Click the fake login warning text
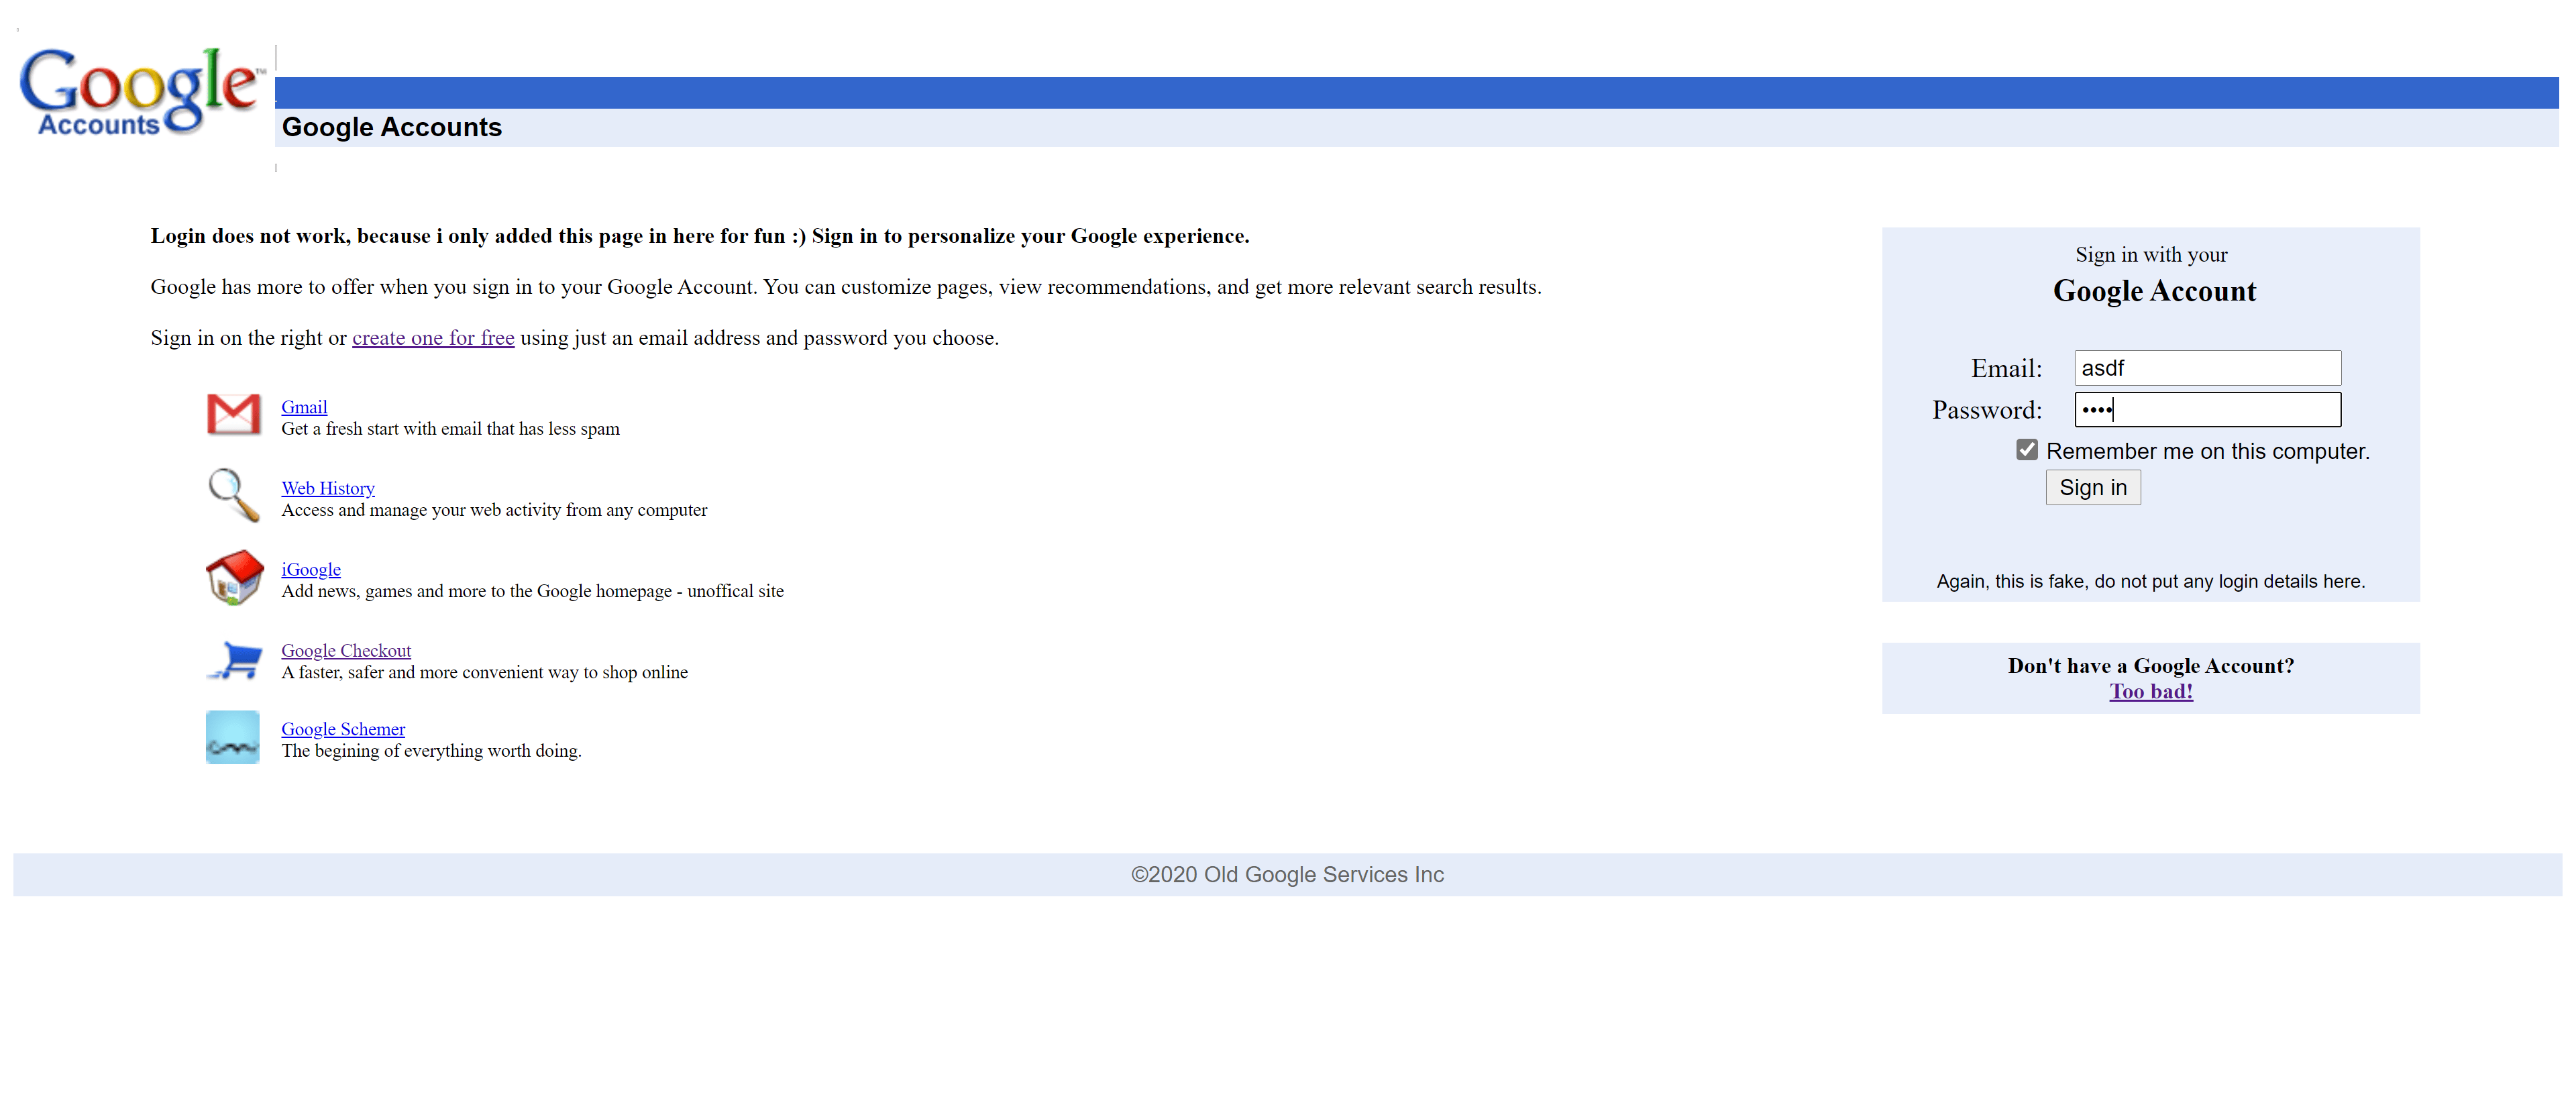2576x1113 pixels. pos(2150,581)
